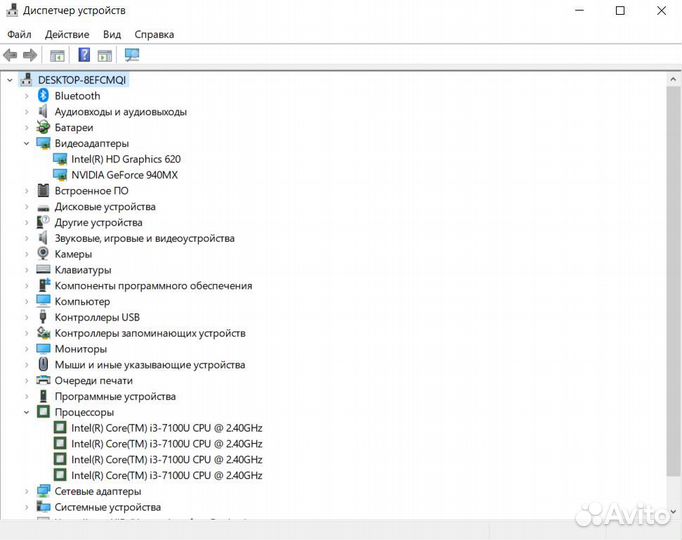Click the scrollbar down arrow
This screenshot has width=682, height=540.
click(673, 512)
